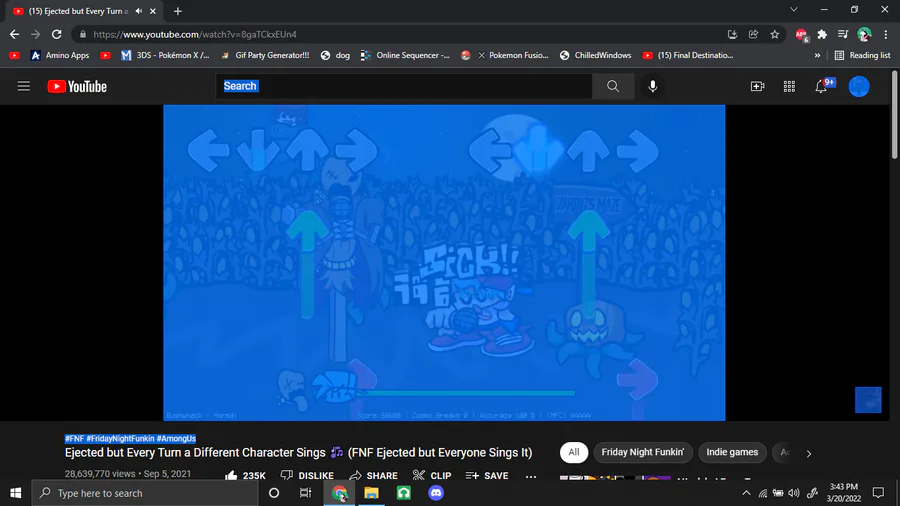900x506 pixels.
Task: Select the All filter chip
Action: [x=573, y=452]
